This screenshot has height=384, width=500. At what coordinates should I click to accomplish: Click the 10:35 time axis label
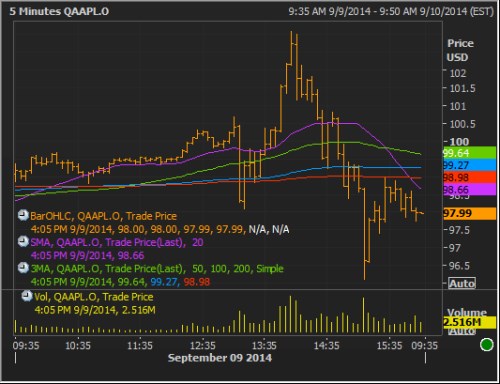[x=78, y=345]
